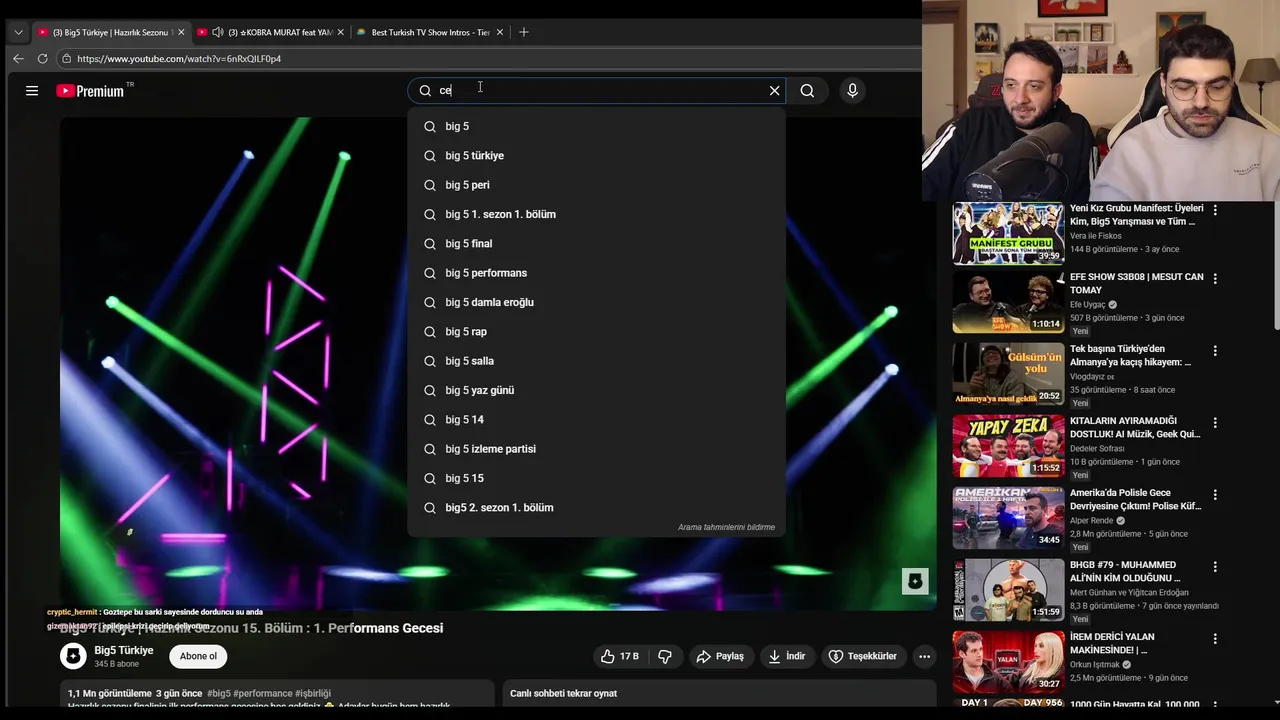Open the tab list dropdown arrow
Image resolution: width=1280 pixels, height=720 pixels.
18,32
